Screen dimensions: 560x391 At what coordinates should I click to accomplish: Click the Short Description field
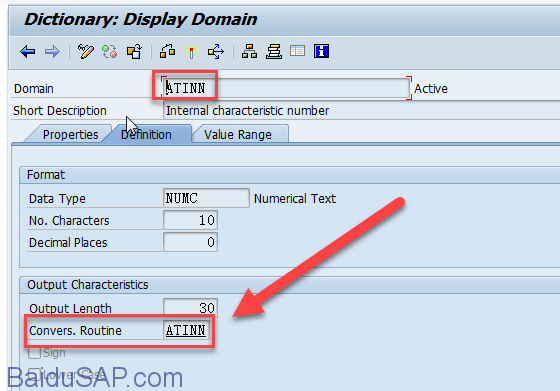pyautogui.click(x=361, y=111)
